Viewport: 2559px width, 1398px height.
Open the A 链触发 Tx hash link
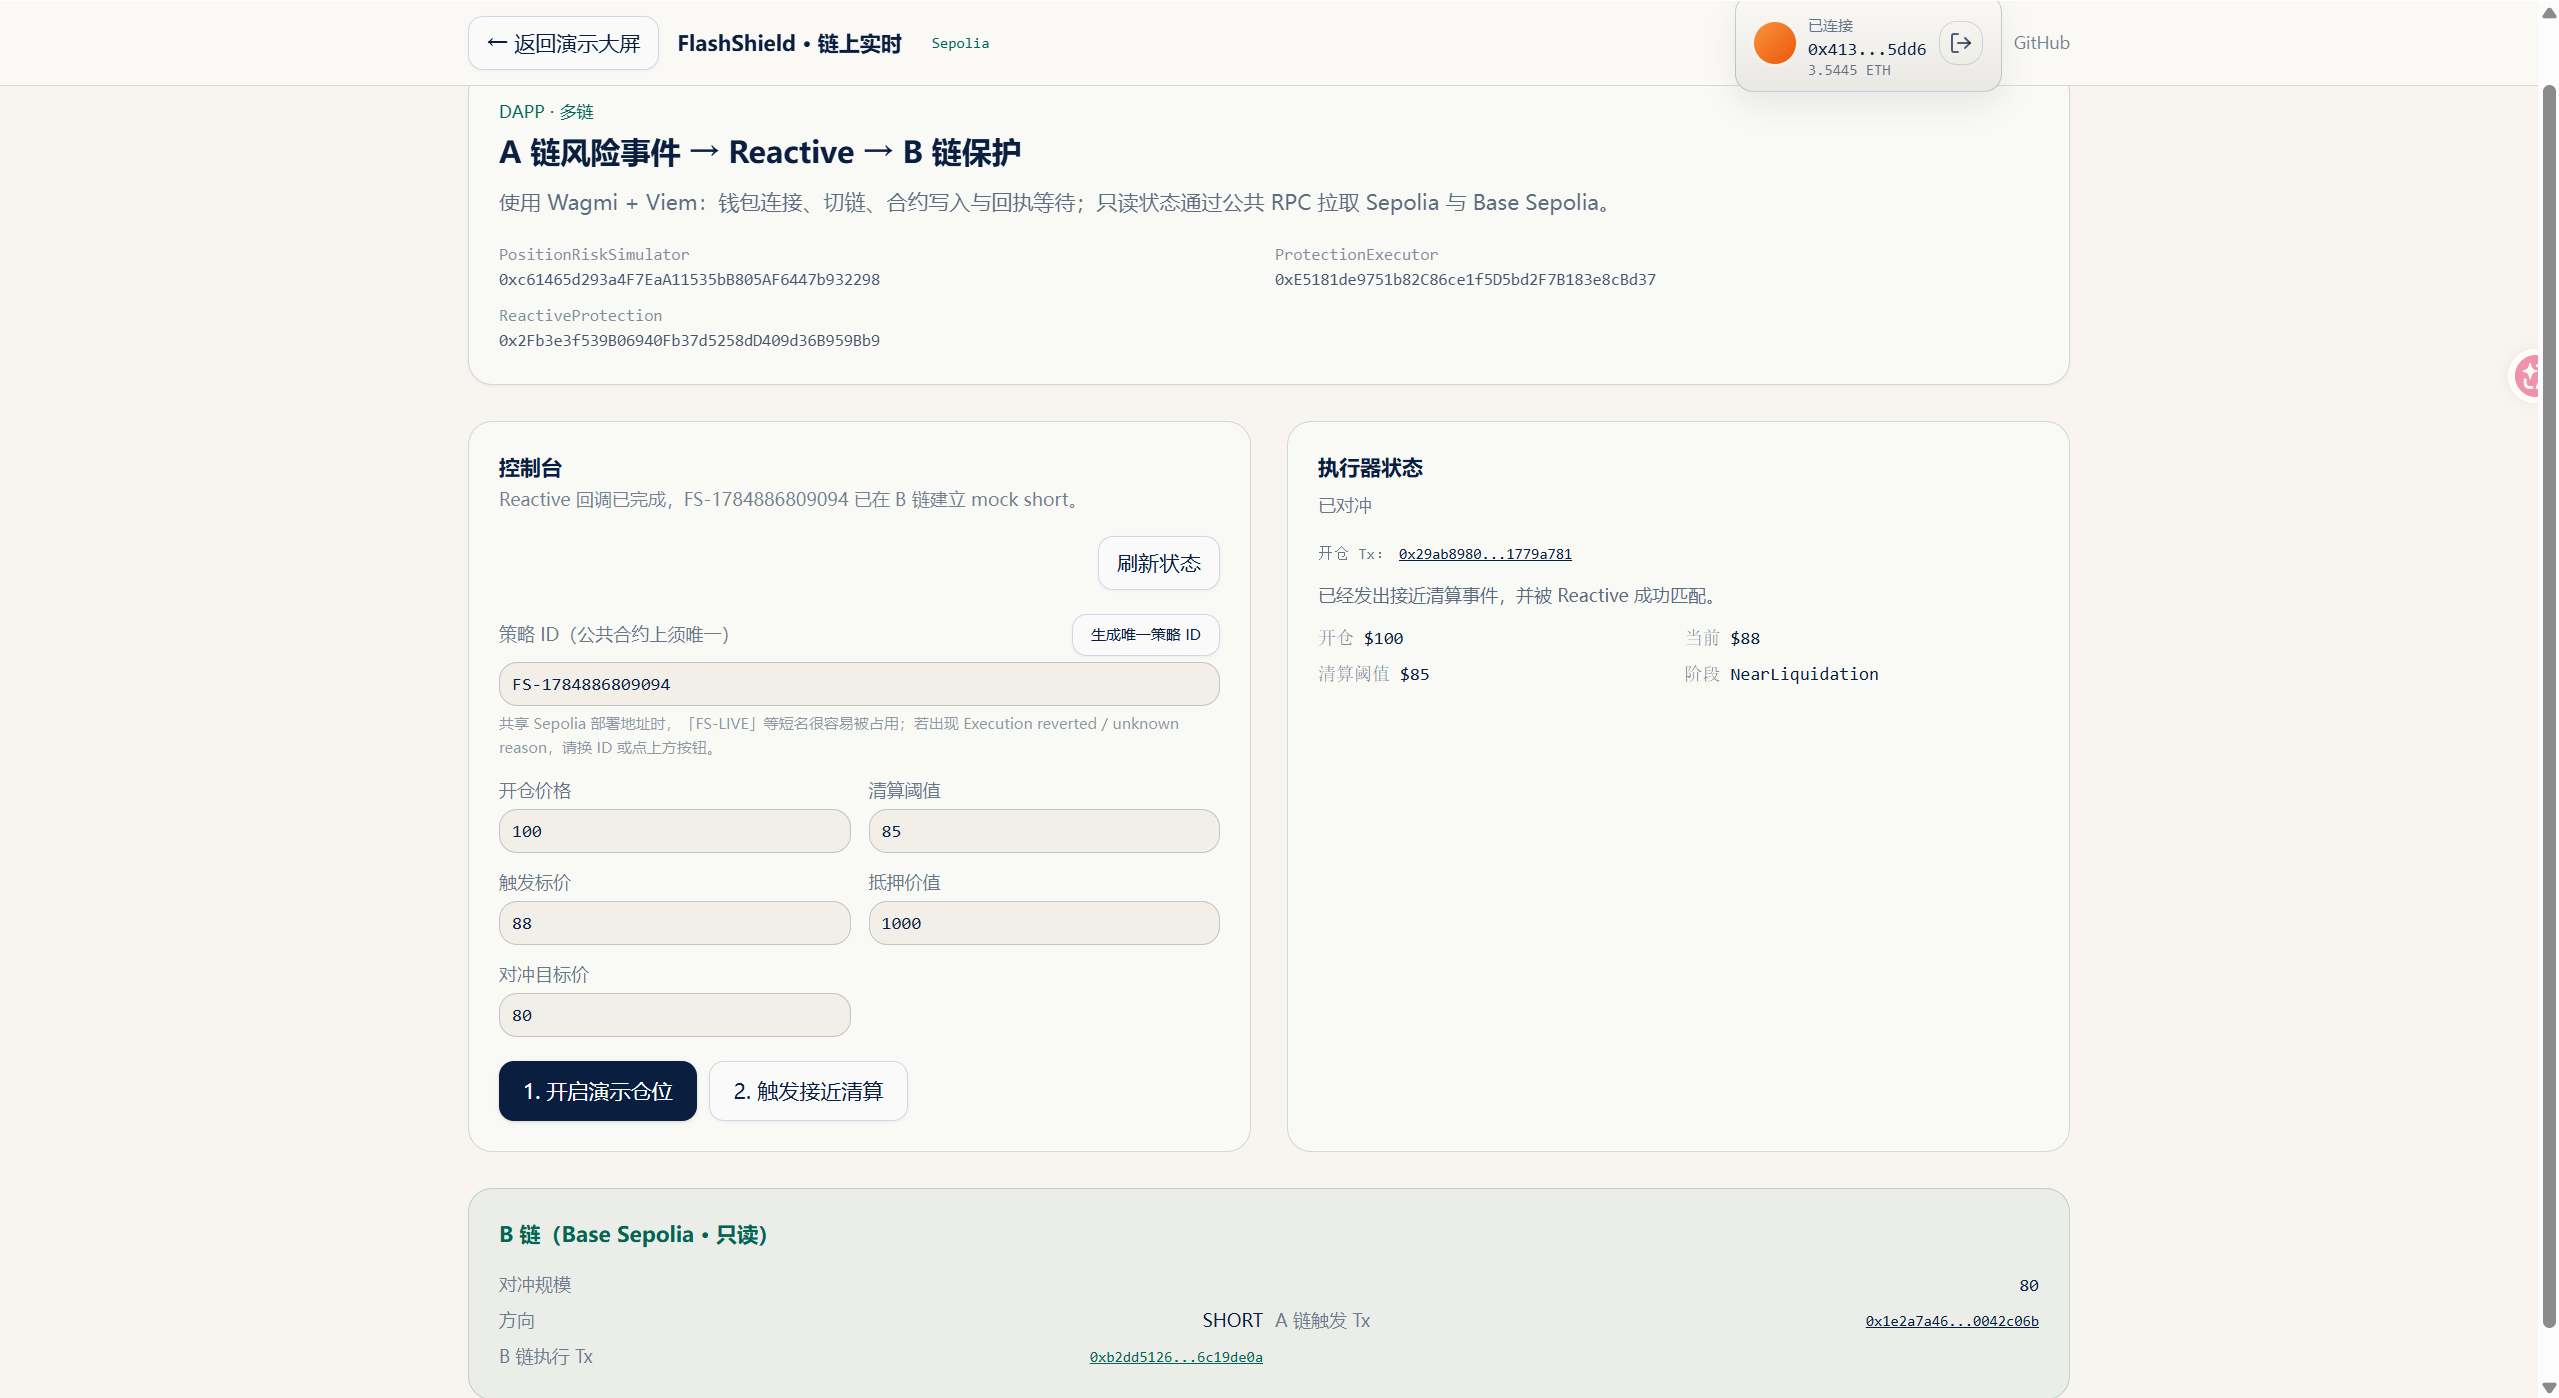(1952, 1321)
